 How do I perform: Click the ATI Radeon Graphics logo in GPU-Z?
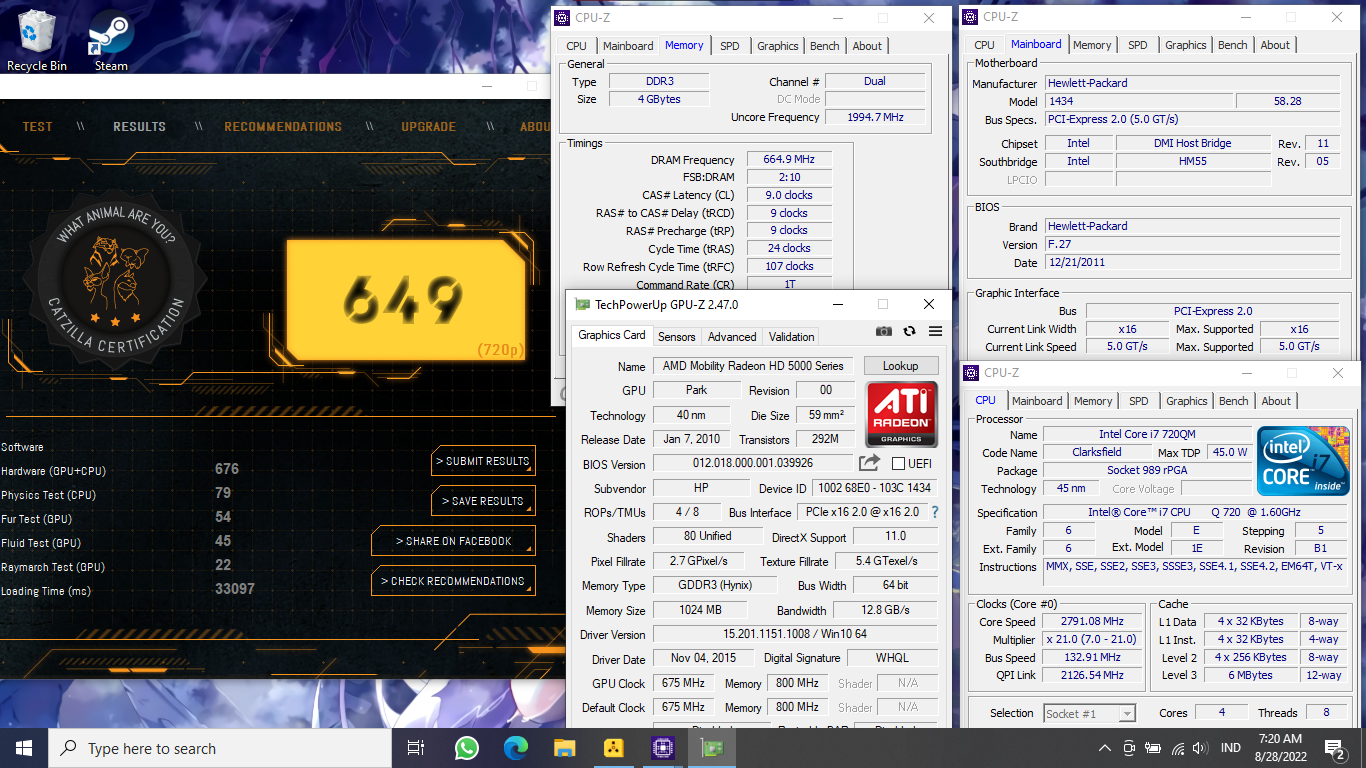pos(901,413)
